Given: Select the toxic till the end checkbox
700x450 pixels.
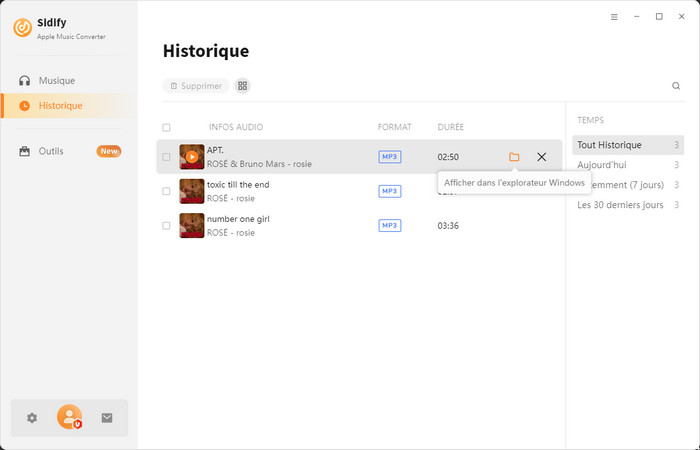Looking at the screenshot, I should pos(166,191).
